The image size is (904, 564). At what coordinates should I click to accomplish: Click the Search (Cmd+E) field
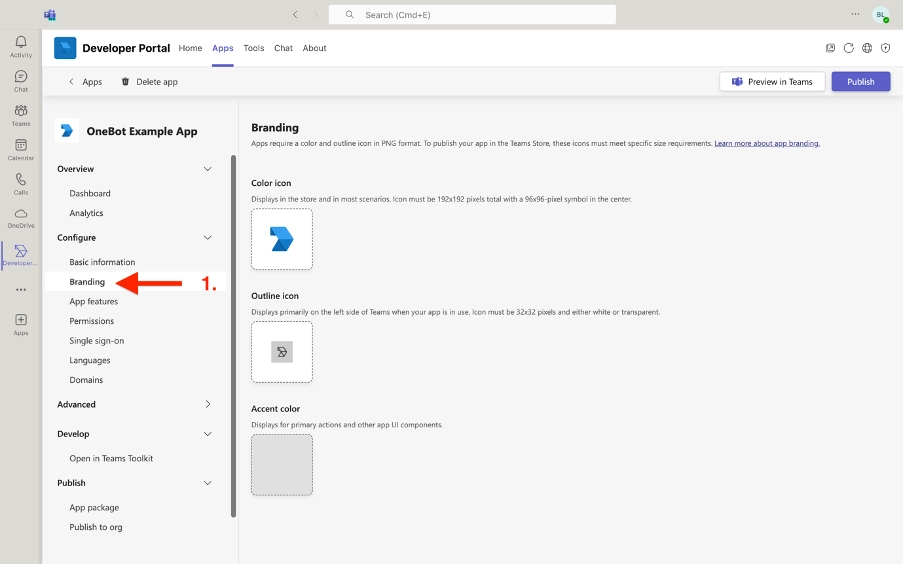[472, 14]
